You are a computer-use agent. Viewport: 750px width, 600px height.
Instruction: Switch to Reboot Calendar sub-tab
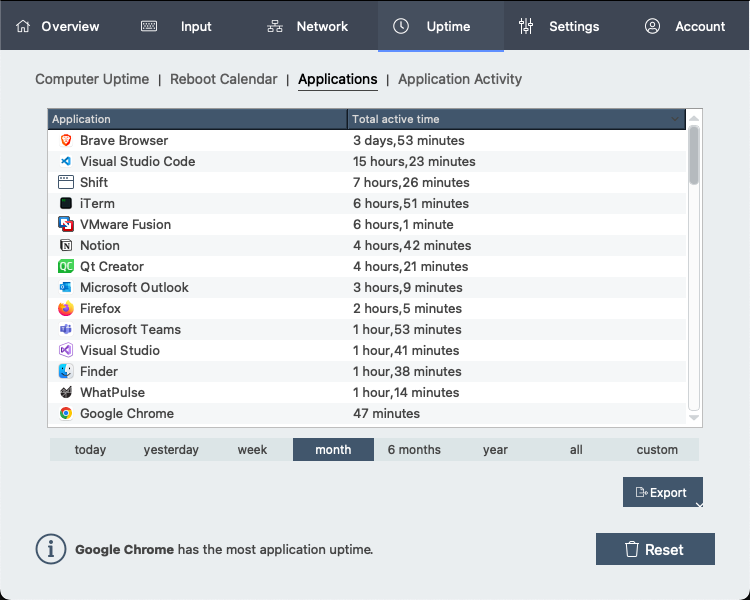coord(224,79)
